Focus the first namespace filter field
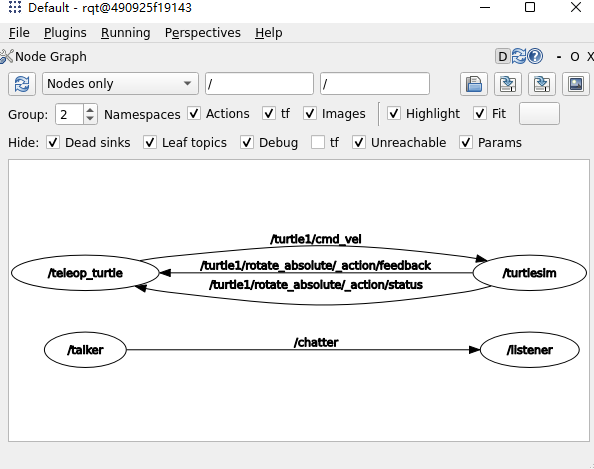594x469 pixels. [259, 84]
